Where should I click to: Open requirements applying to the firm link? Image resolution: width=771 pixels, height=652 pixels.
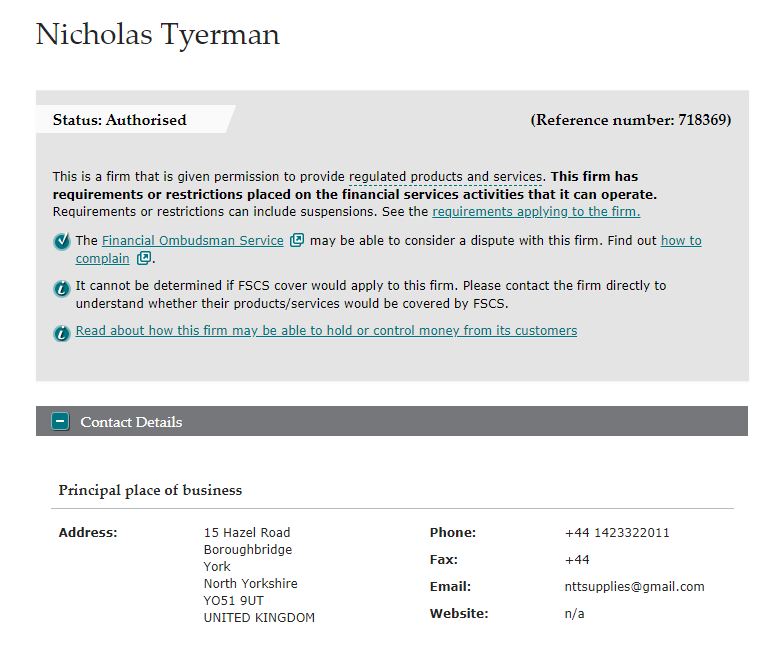point(536,211)
